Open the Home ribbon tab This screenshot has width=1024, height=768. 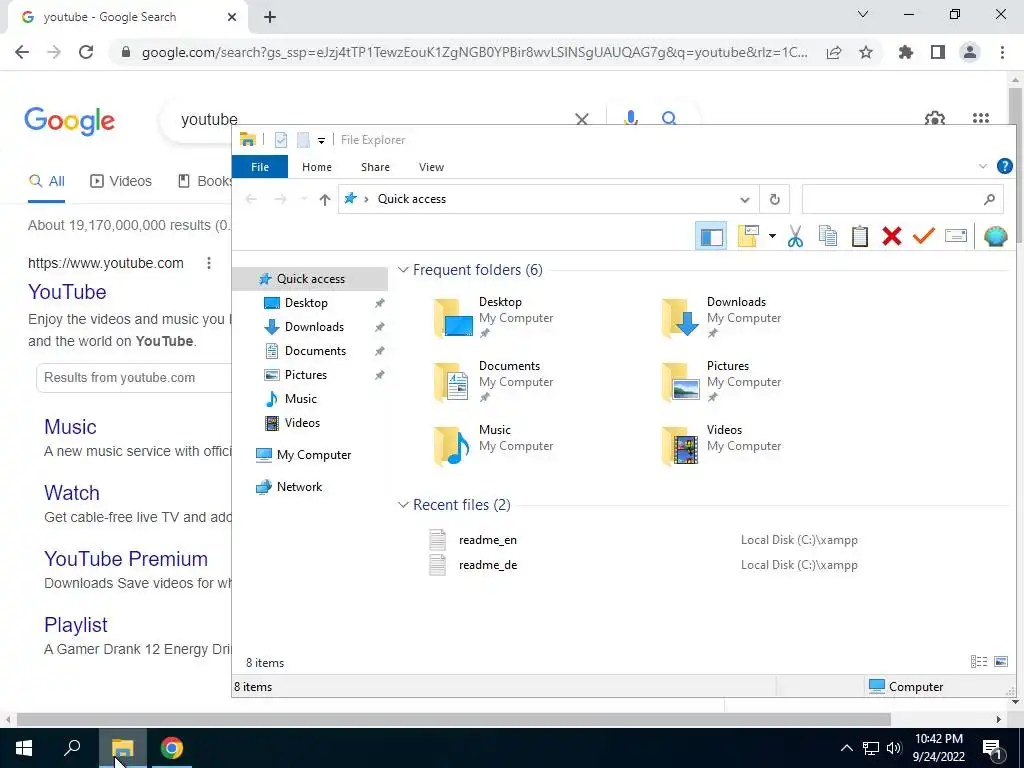coord(317,167)
